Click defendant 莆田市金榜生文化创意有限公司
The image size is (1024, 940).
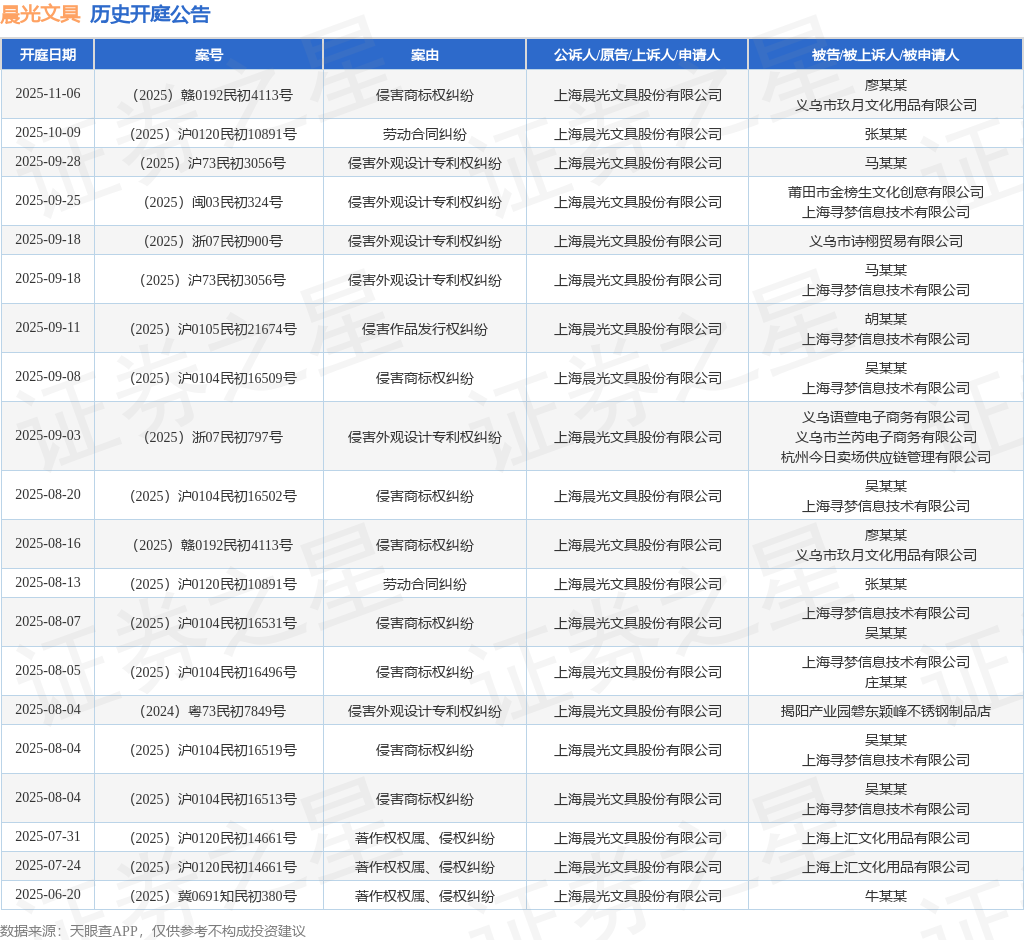pyautogui.click(x=886, y=192)
